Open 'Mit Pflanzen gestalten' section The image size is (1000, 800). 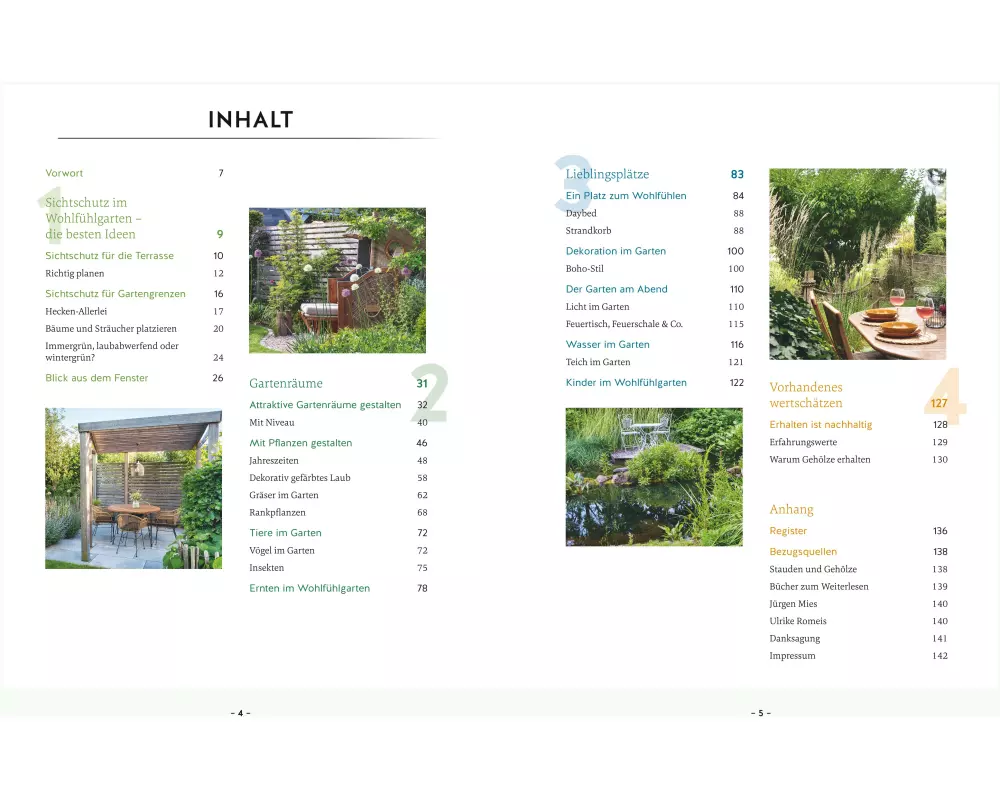pyautogui.click(x=300, y=443)
